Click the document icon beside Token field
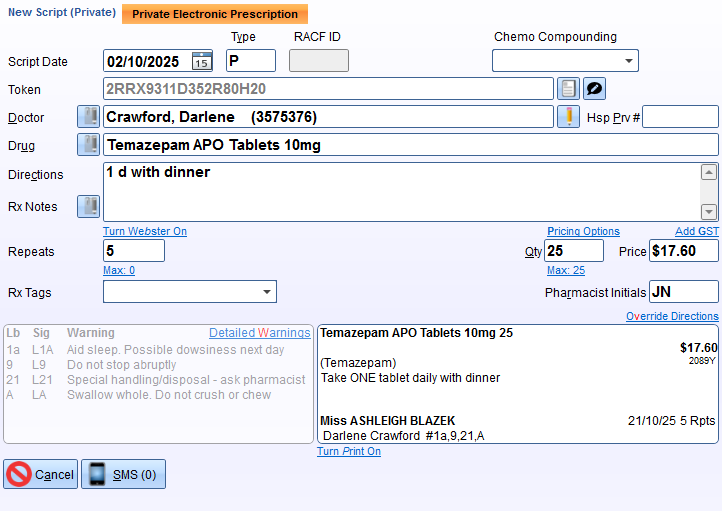Screen dimensions: 722x511 [568, 89]
